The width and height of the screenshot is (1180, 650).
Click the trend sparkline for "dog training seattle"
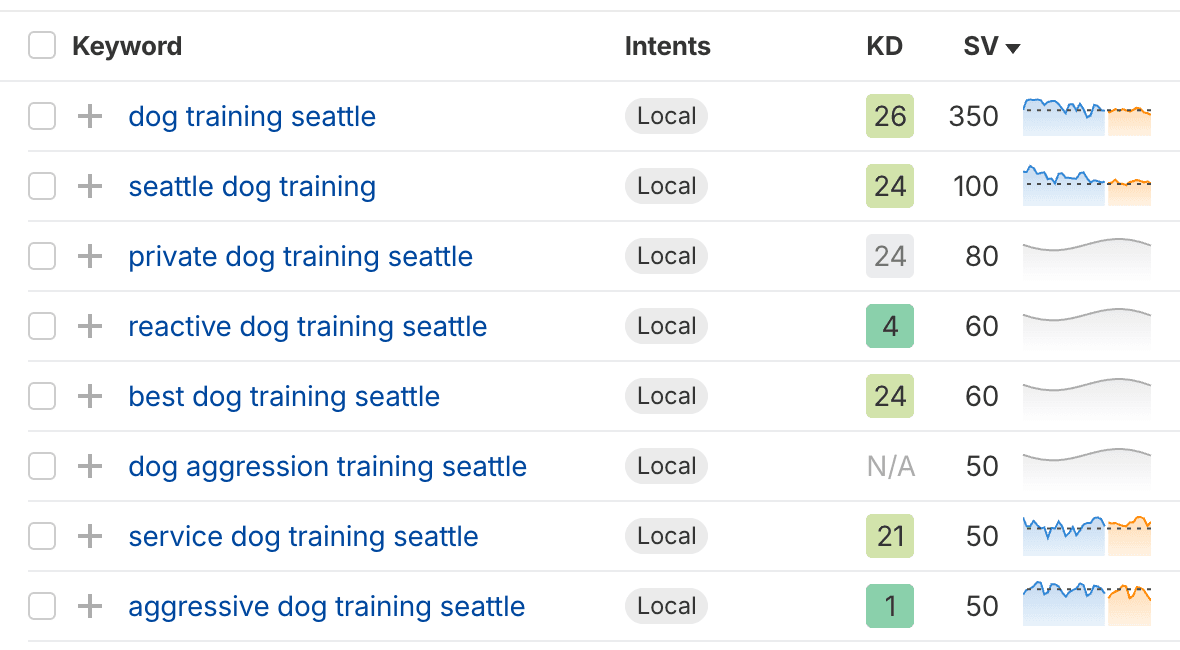pos(1086,116)
